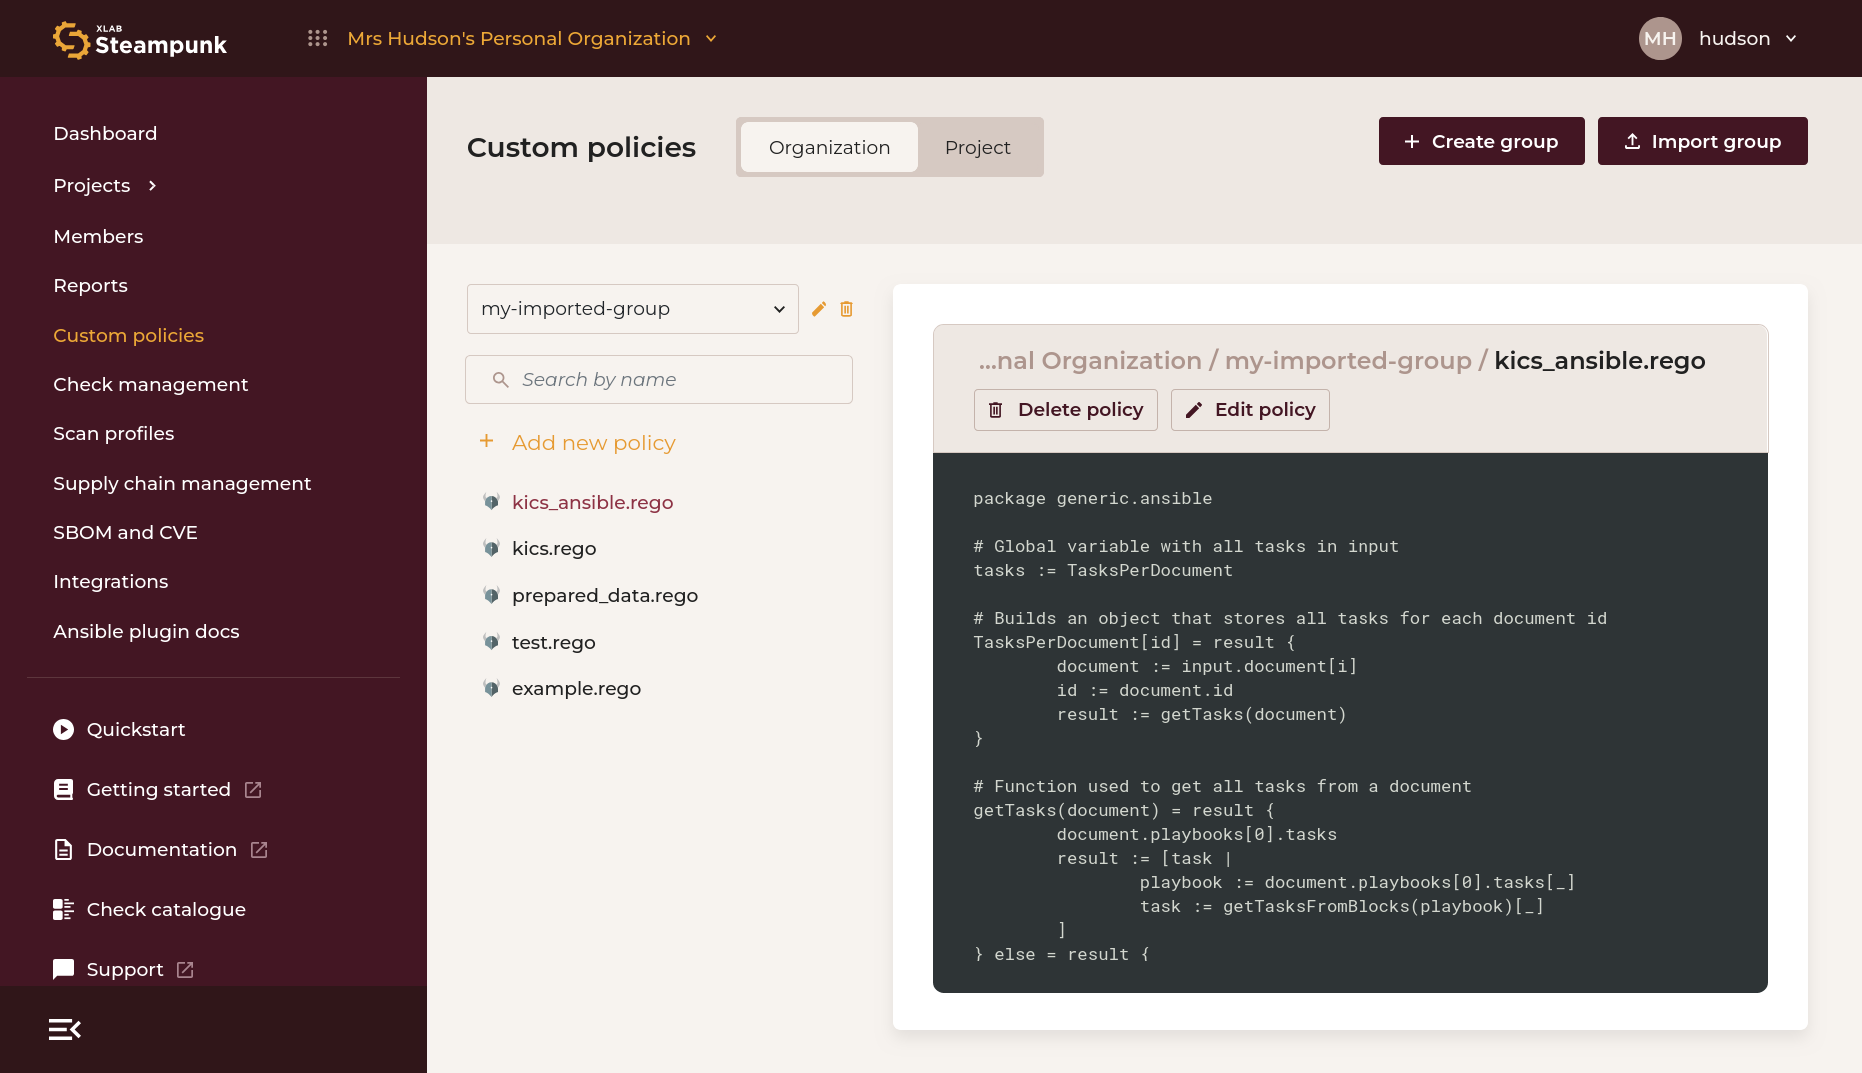
Task: Click Documentation external link icon
Action: (x=260, y=850)
